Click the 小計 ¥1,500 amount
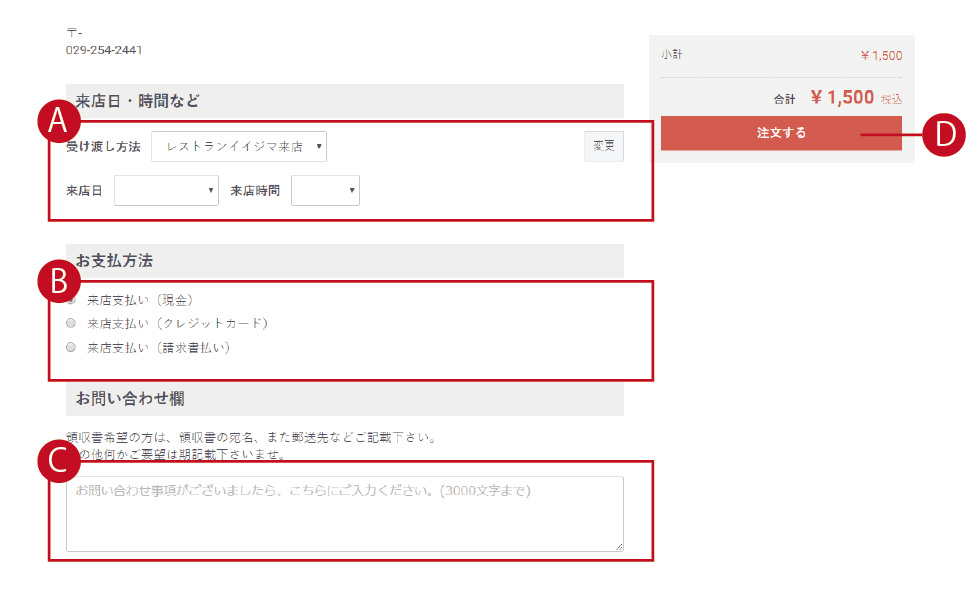Viewport: 980px width, 610px height. coord(881,56)
